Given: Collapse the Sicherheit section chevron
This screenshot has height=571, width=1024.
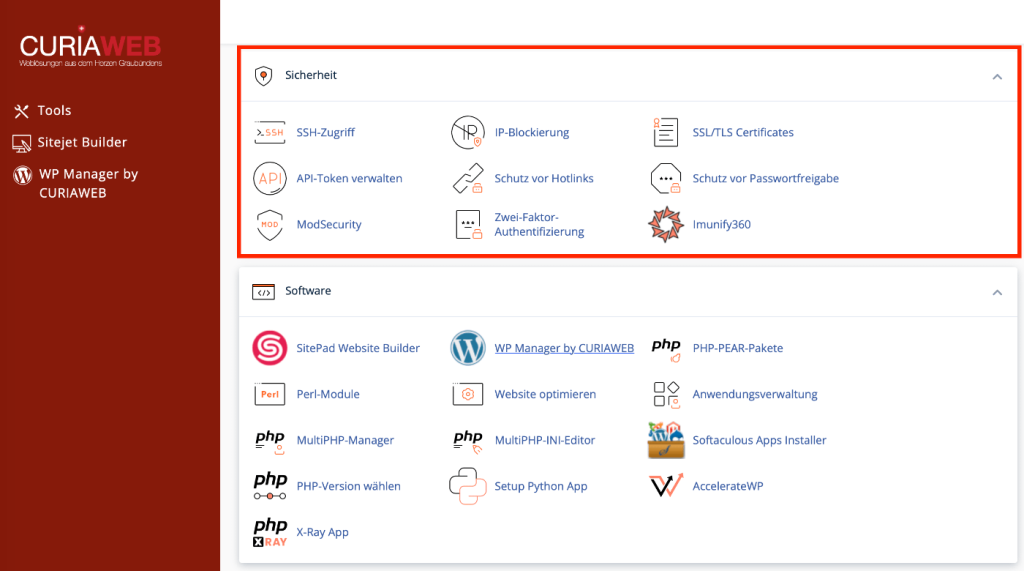Looking at the screenshot, I should 997,77.
